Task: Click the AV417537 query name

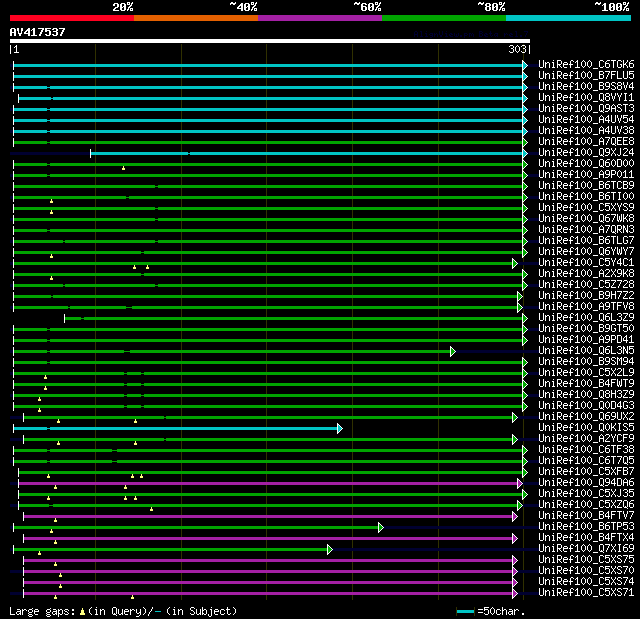Action: pyautogui.click(x=38, y=32)
